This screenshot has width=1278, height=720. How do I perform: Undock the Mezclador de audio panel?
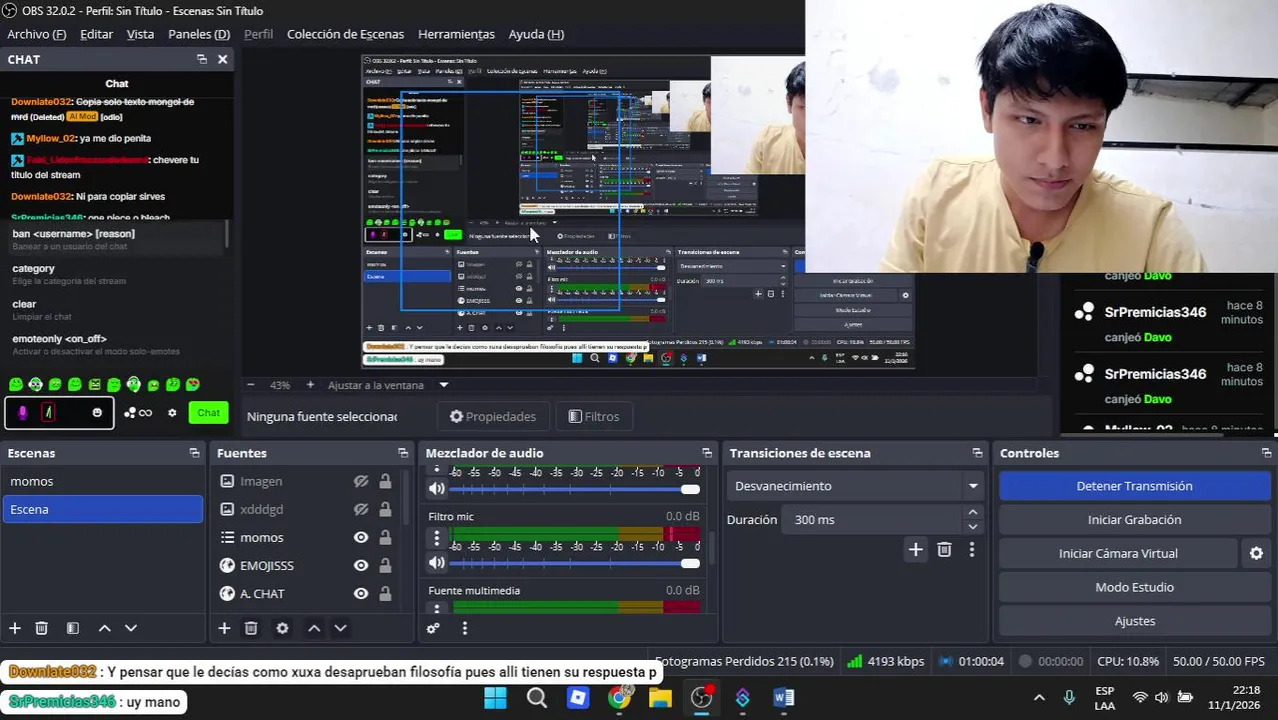(x=707, y=453)
